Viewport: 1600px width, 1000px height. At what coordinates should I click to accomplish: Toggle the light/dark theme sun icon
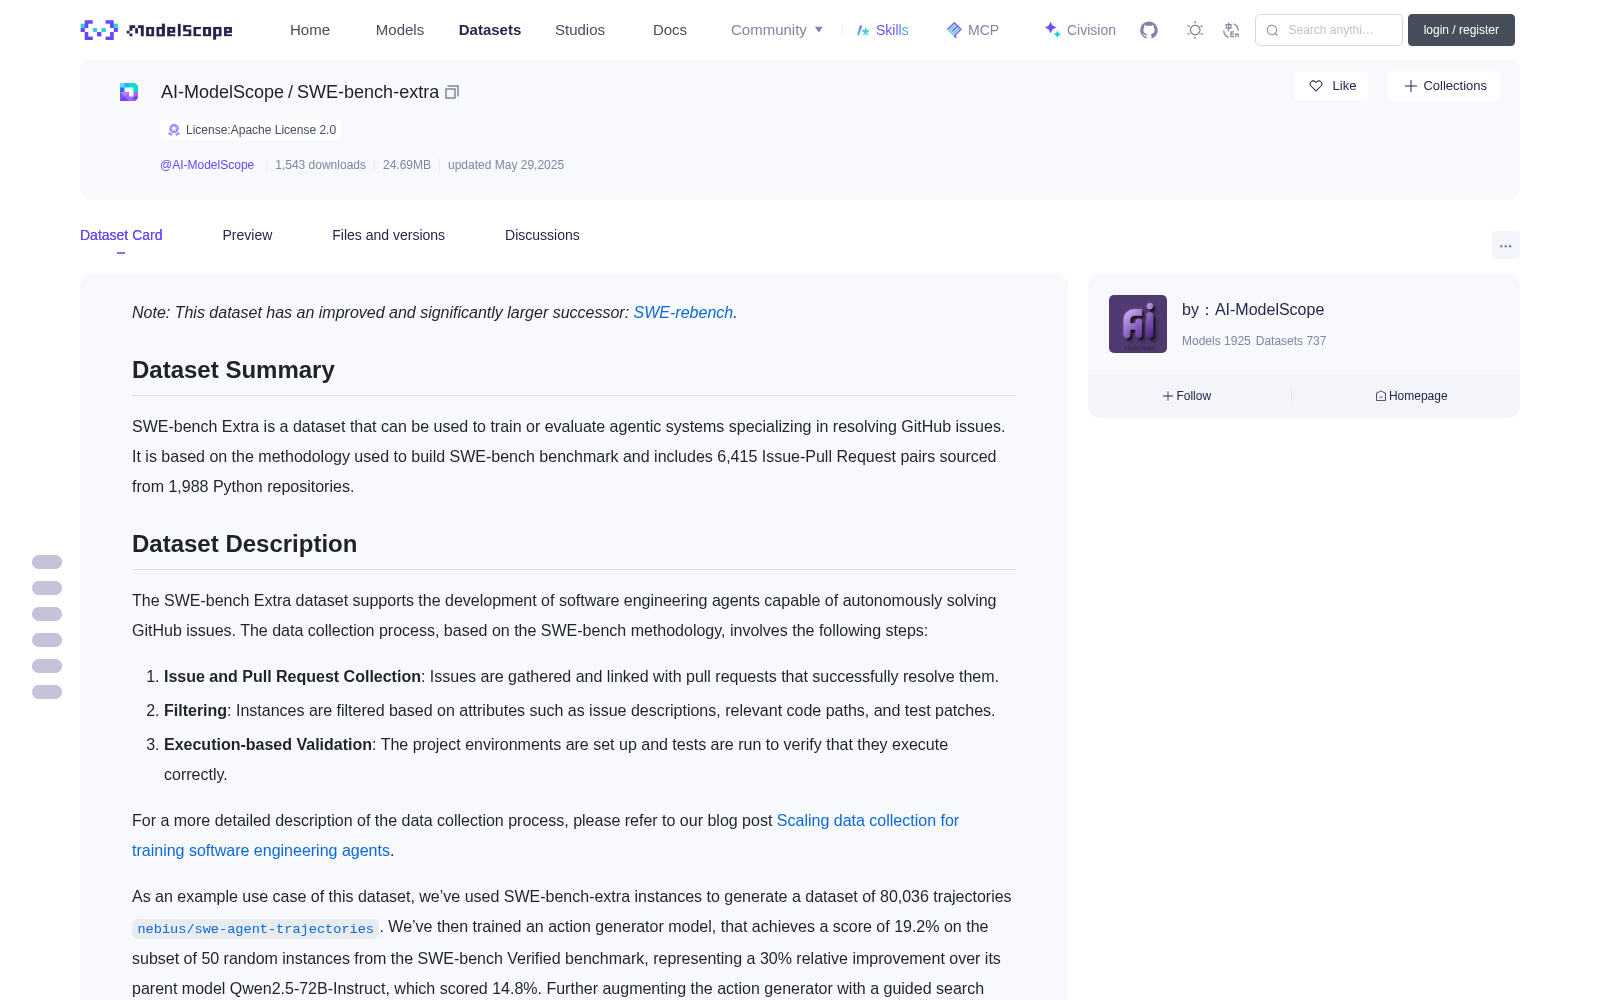(1195, 30)
